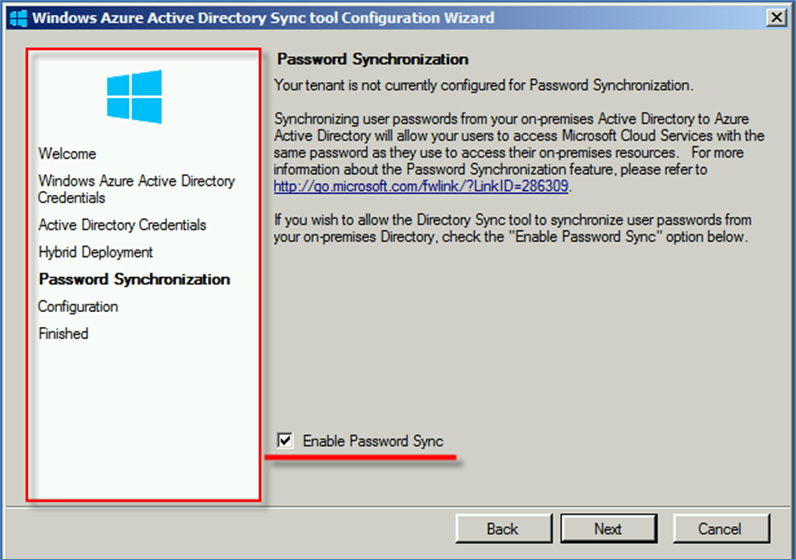The height and width of the screenshot is (560, 796).
Task: Select the Password Synchronization step in sidebar
Action: (135, 279)
